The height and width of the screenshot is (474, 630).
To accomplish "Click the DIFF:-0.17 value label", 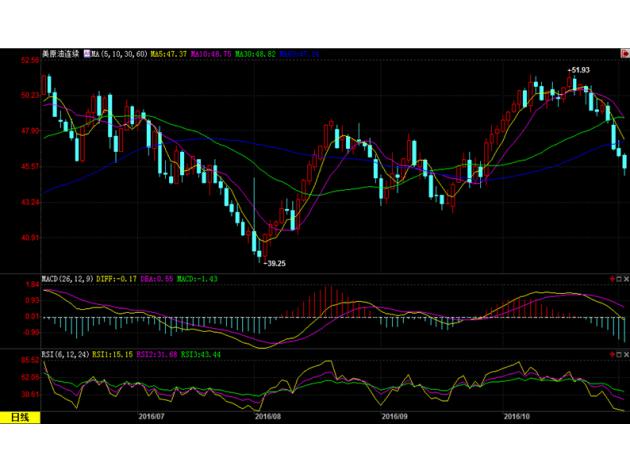I will coord(117,278).
